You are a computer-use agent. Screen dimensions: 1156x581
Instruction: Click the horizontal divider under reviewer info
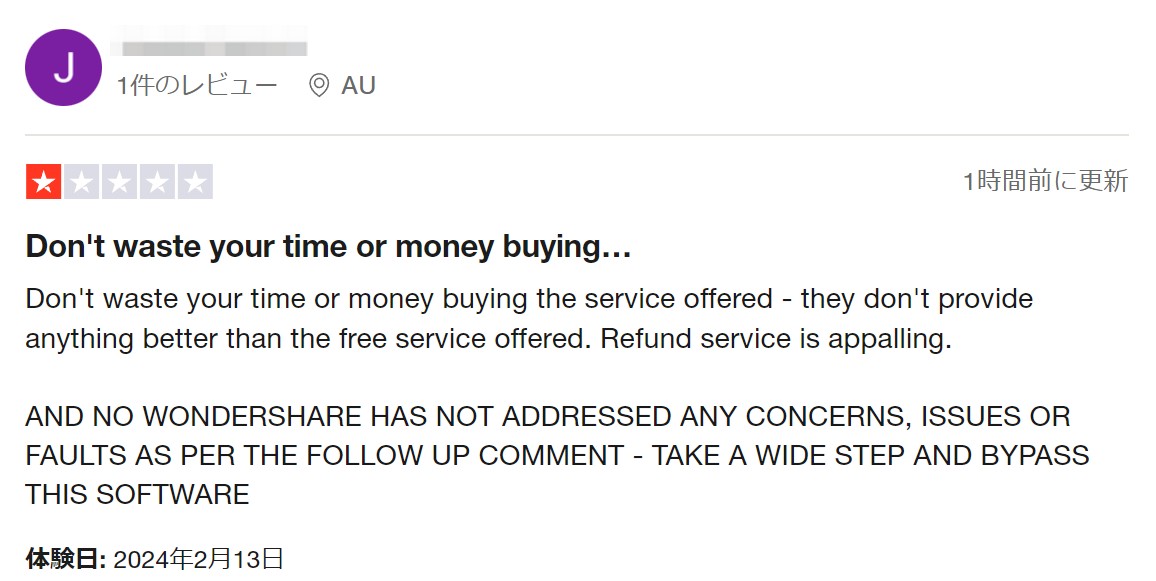pos(577,135)
